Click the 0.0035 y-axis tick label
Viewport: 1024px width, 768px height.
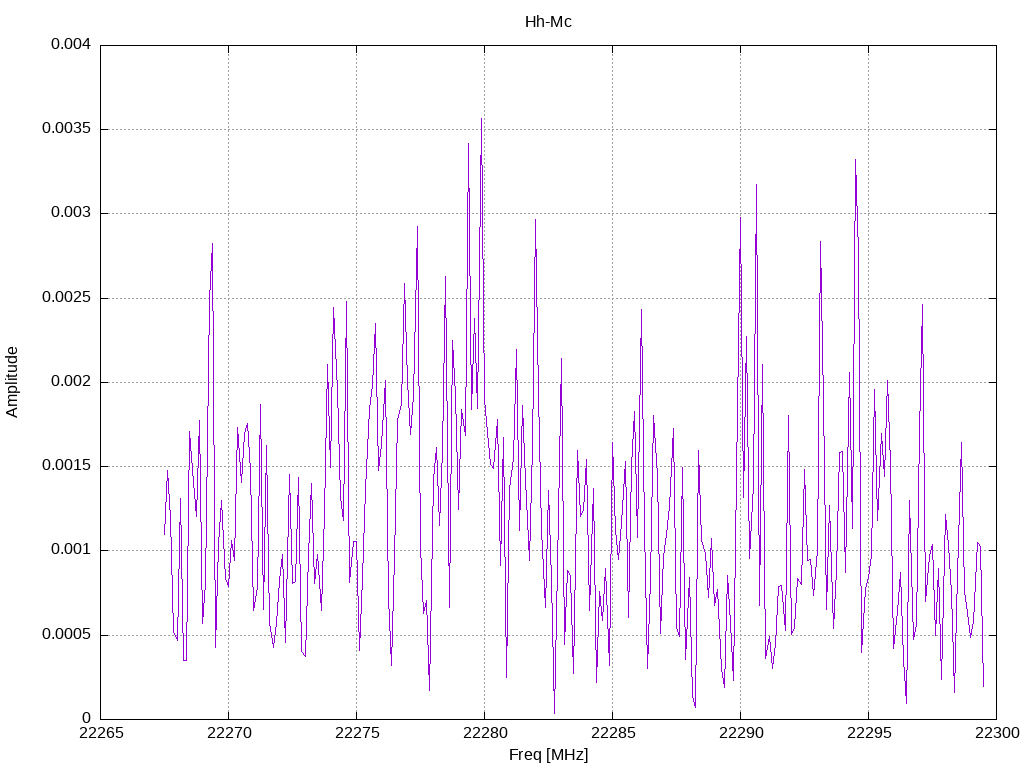point(67,129)
